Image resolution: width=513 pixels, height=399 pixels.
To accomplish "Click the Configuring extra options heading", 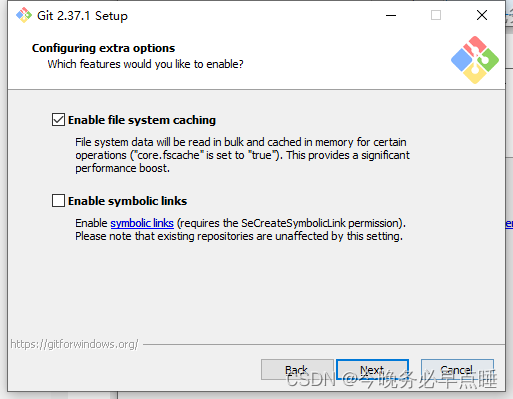I will (x=103, y=48).
